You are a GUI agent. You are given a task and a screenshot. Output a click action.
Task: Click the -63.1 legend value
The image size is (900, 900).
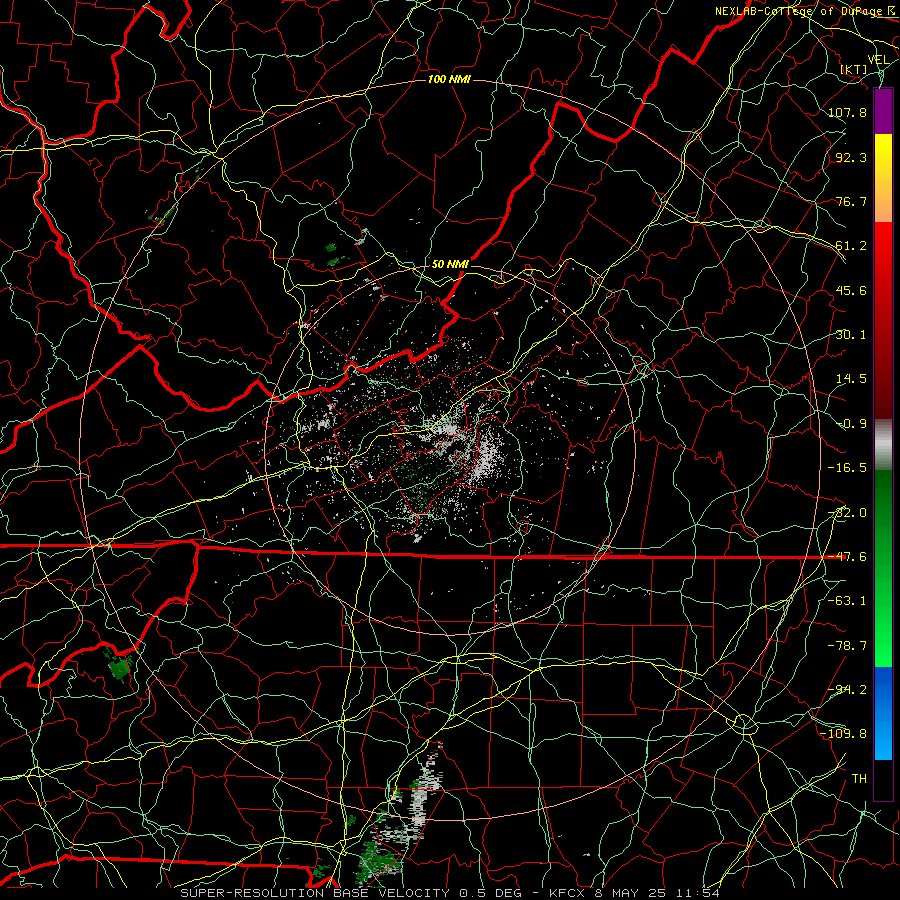(x=847, y=601)
